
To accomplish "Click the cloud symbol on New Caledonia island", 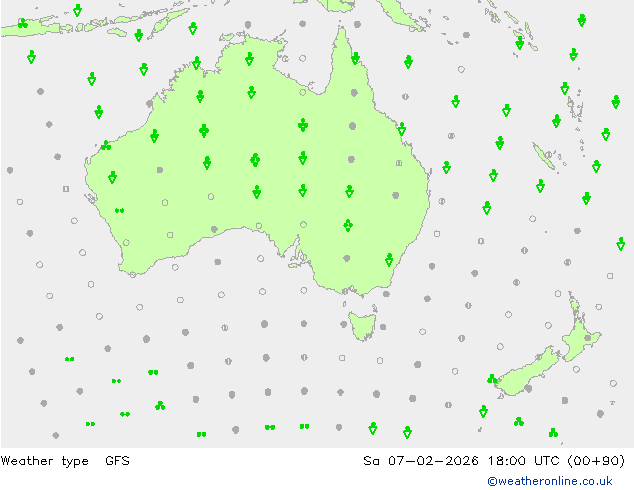I will 548,154.
